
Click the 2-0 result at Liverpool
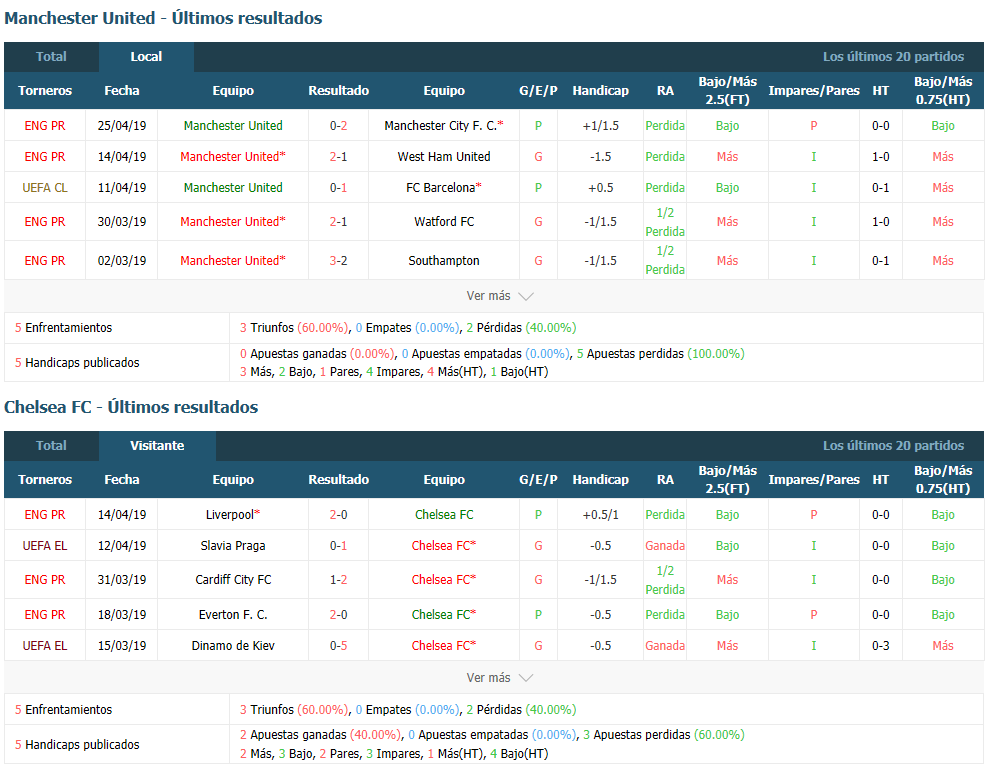click(338, 514)
